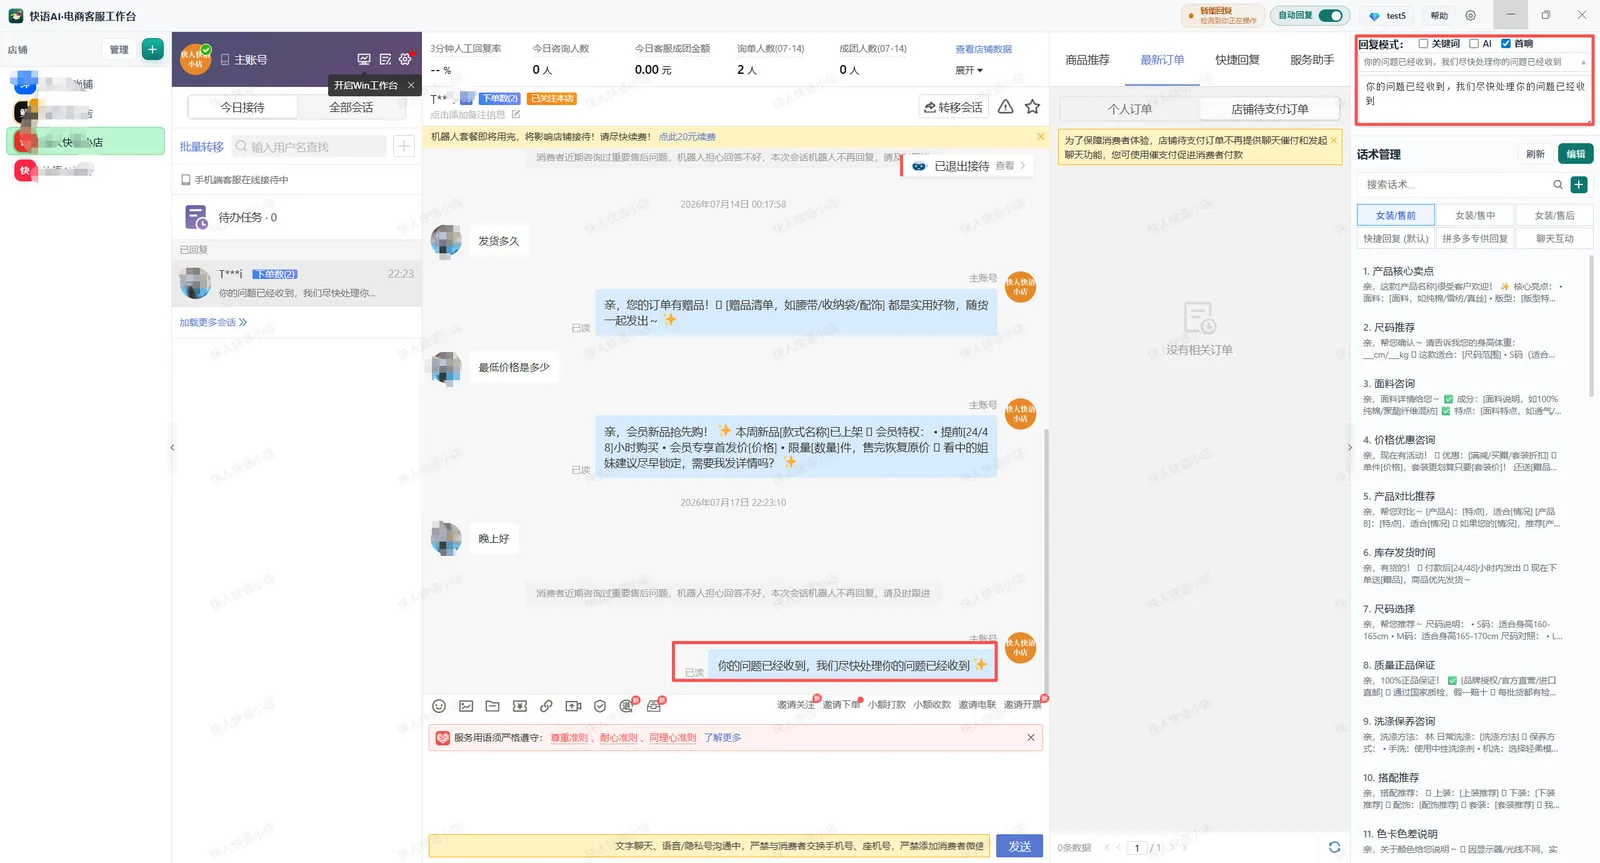
Task: Check the 关键词 reply mode checkbox
Action: coord(1423,43)
